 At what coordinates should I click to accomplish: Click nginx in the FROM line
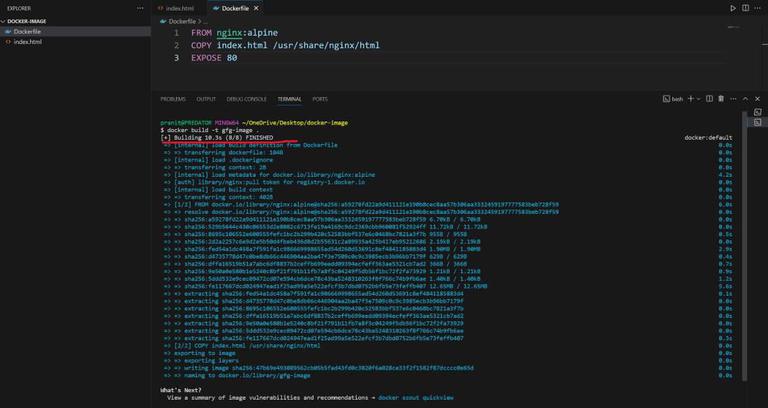229,33
